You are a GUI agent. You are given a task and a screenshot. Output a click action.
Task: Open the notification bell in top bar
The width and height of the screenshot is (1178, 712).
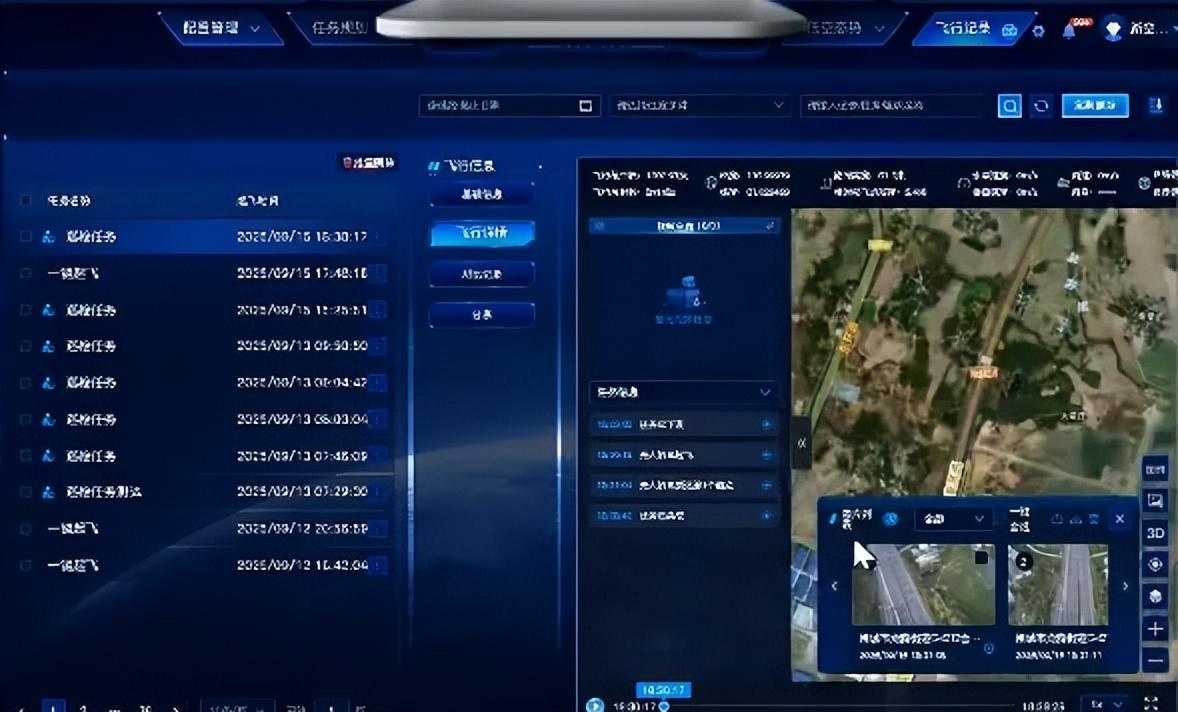coord(1068,30)
